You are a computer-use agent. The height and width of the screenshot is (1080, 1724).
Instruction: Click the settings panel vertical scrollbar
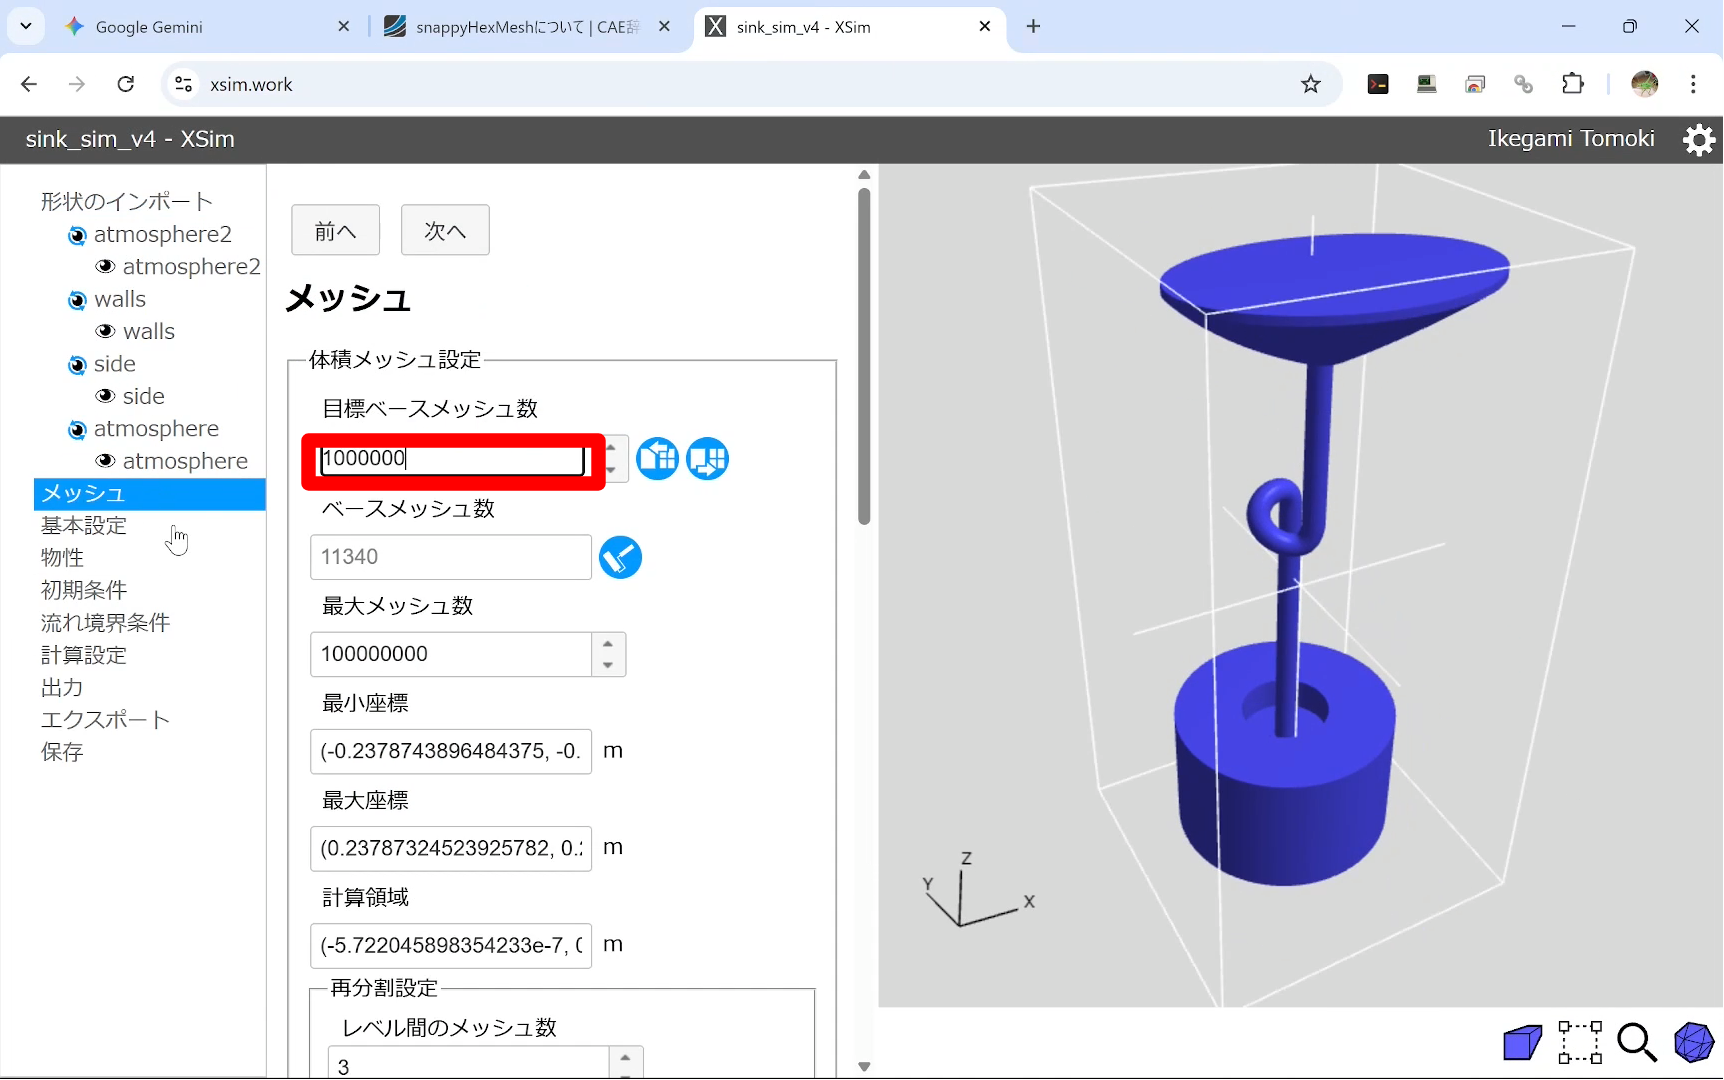864,355
